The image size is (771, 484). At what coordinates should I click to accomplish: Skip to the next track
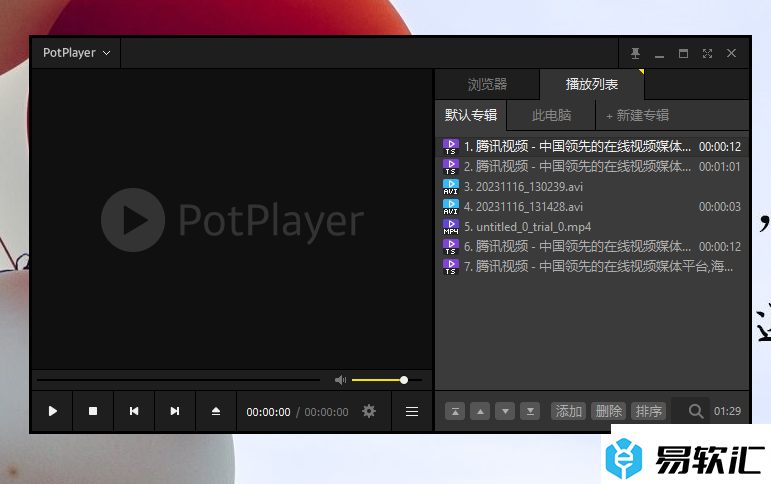tap(175, 411)
